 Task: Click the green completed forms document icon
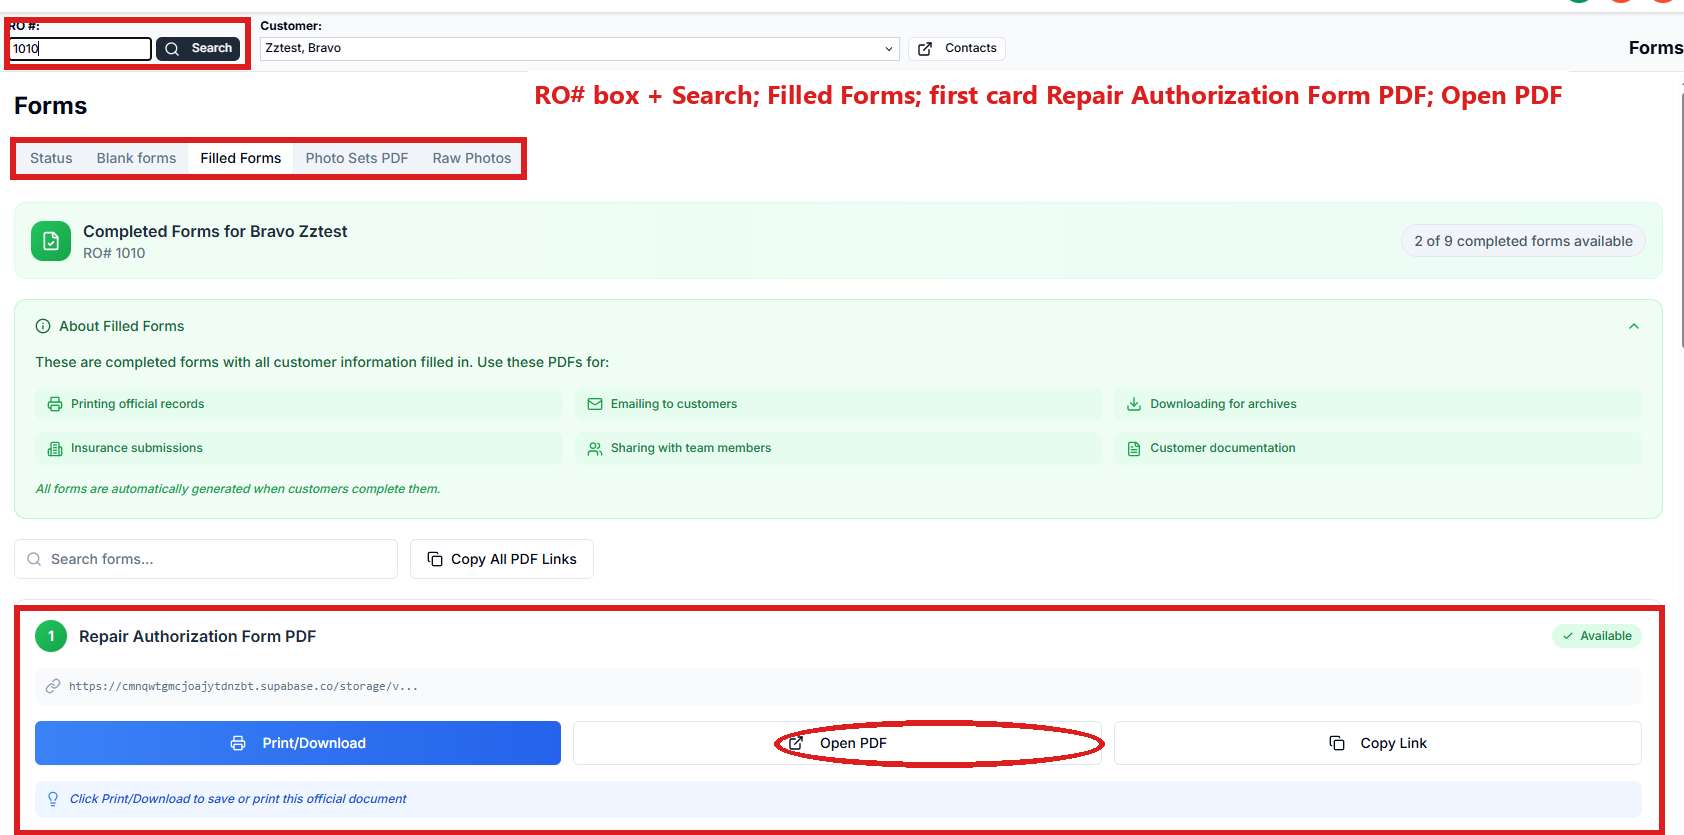point(51,241)
